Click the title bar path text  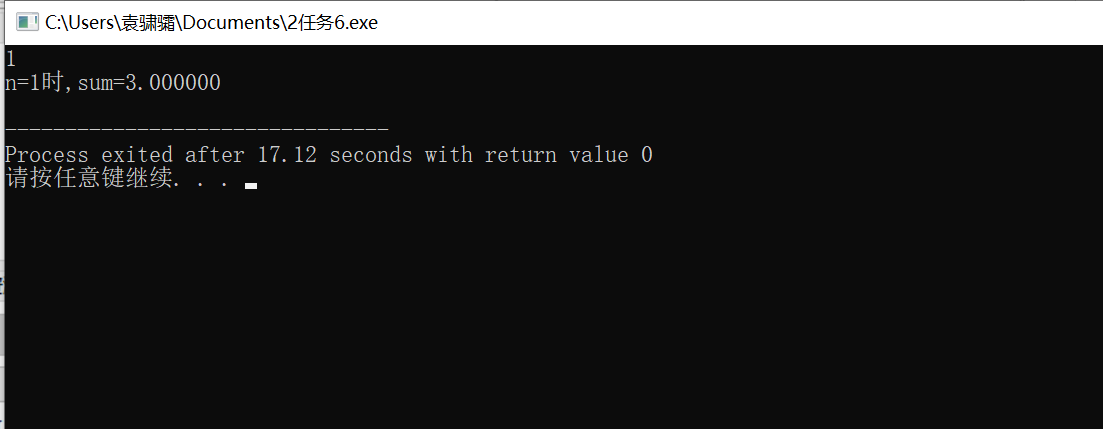211,22
